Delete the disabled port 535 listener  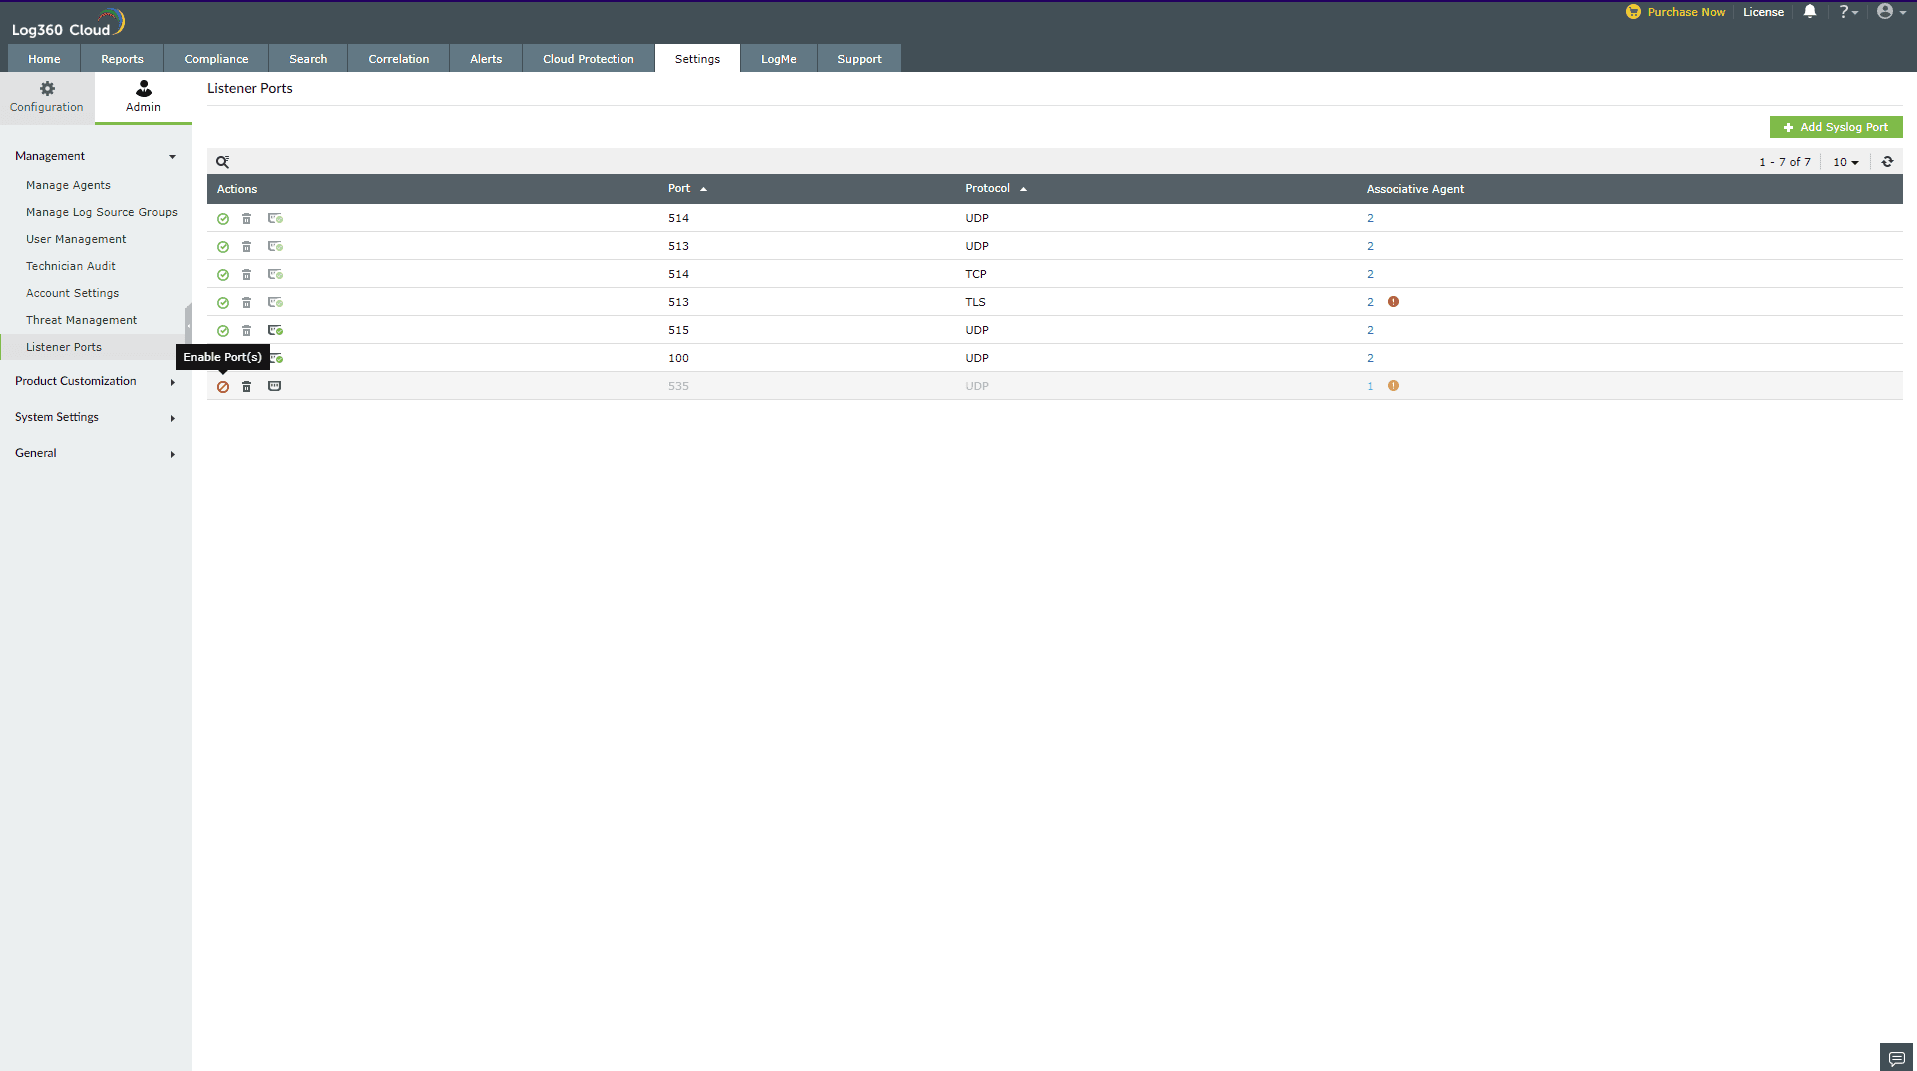[246, 387]
